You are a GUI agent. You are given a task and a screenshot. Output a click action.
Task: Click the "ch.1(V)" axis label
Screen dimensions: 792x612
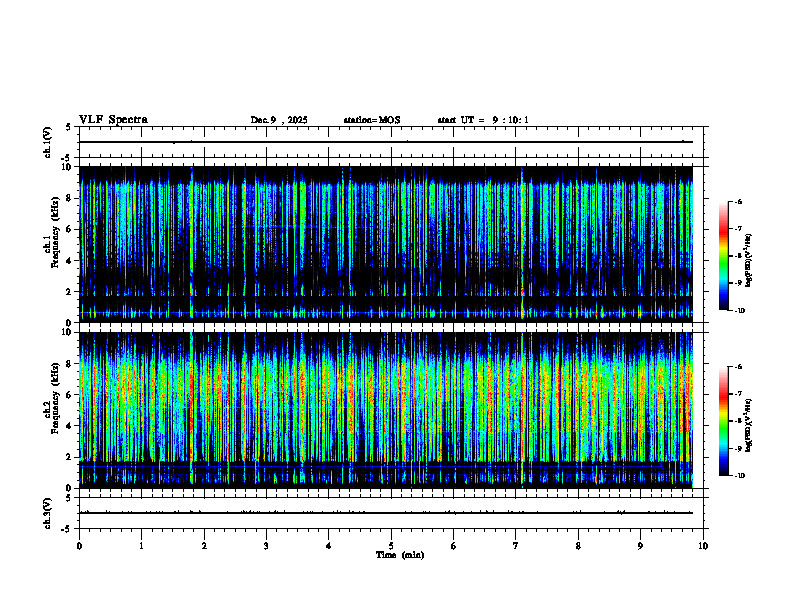pyautogui.click(x=48, y=142)
